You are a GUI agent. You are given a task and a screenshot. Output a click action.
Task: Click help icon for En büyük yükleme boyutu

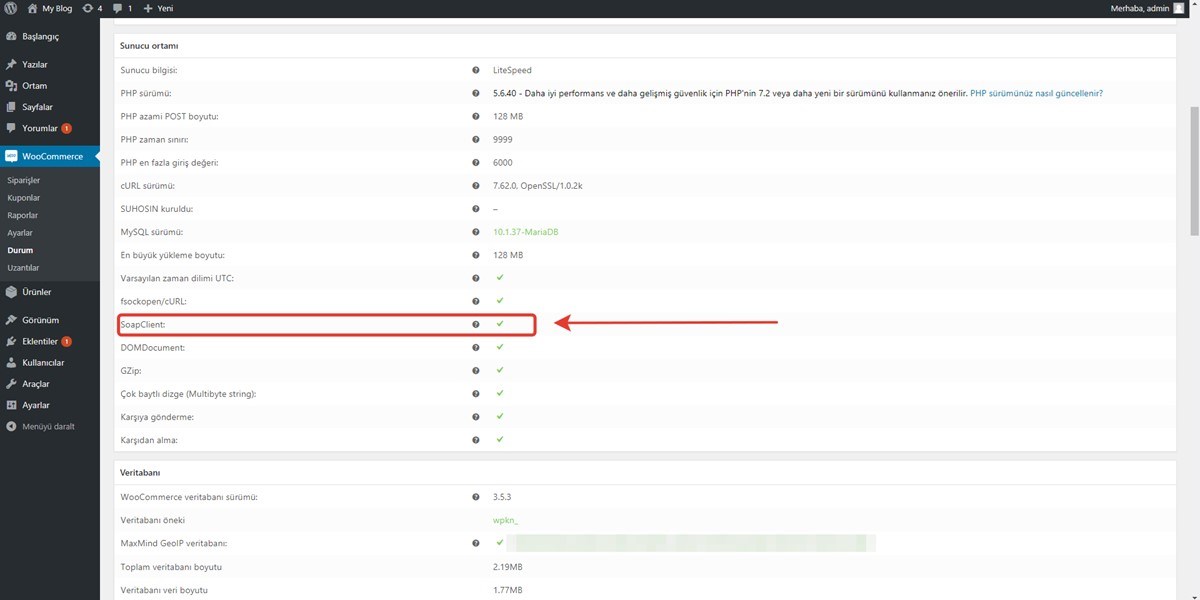click(476, 255)
